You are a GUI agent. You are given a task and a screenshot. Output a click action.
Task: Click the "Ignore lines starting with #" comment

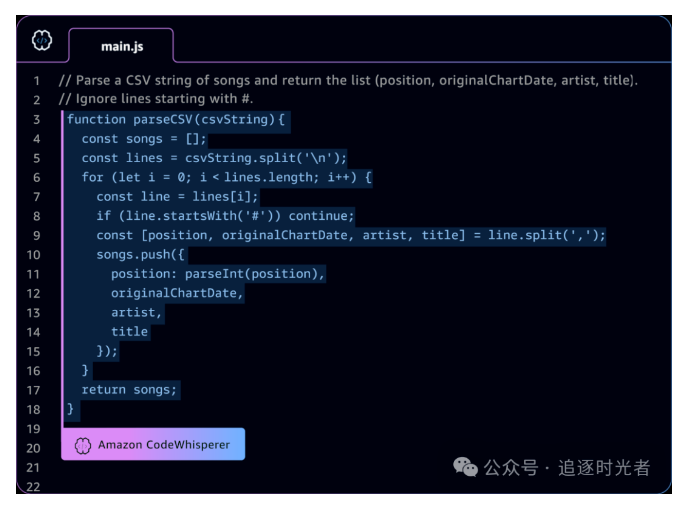click(156, 100)
